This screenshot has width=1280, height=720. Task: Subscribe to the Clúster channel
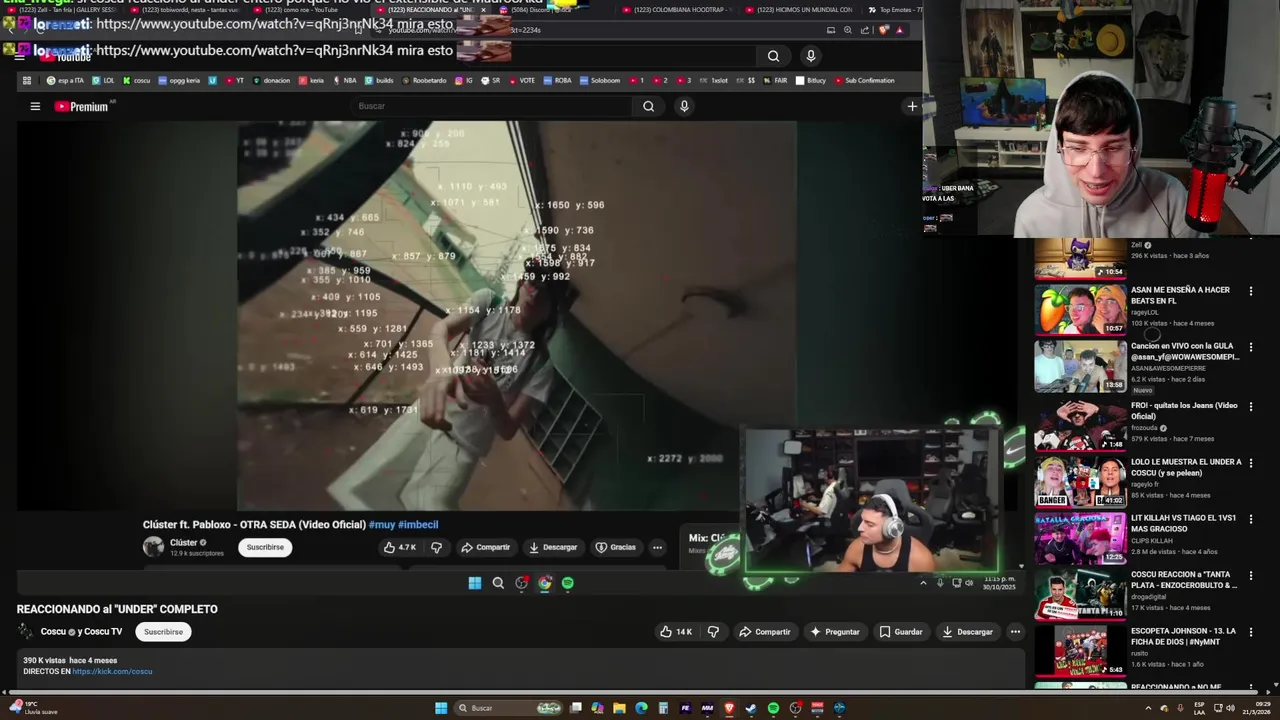tap(265, 547)
